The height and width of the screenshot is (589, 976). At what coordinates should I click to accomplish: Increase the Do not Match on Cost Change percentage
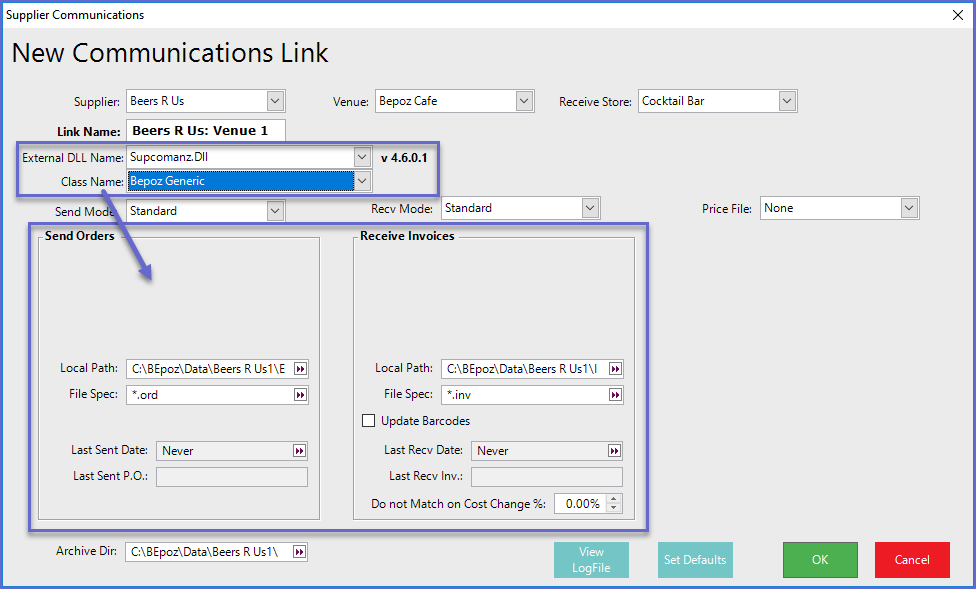click(614, 499)
